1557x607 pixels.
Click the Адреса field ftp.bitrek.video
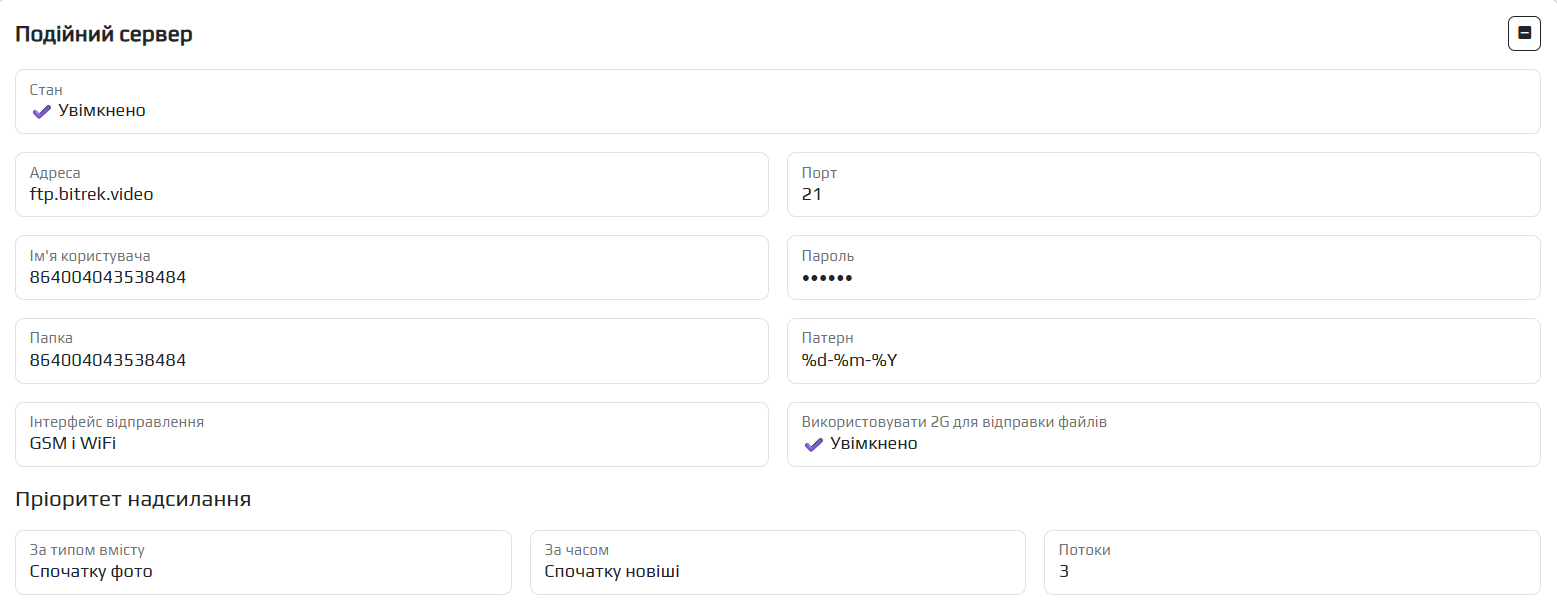pyautogui.click(x=391, y=194)
